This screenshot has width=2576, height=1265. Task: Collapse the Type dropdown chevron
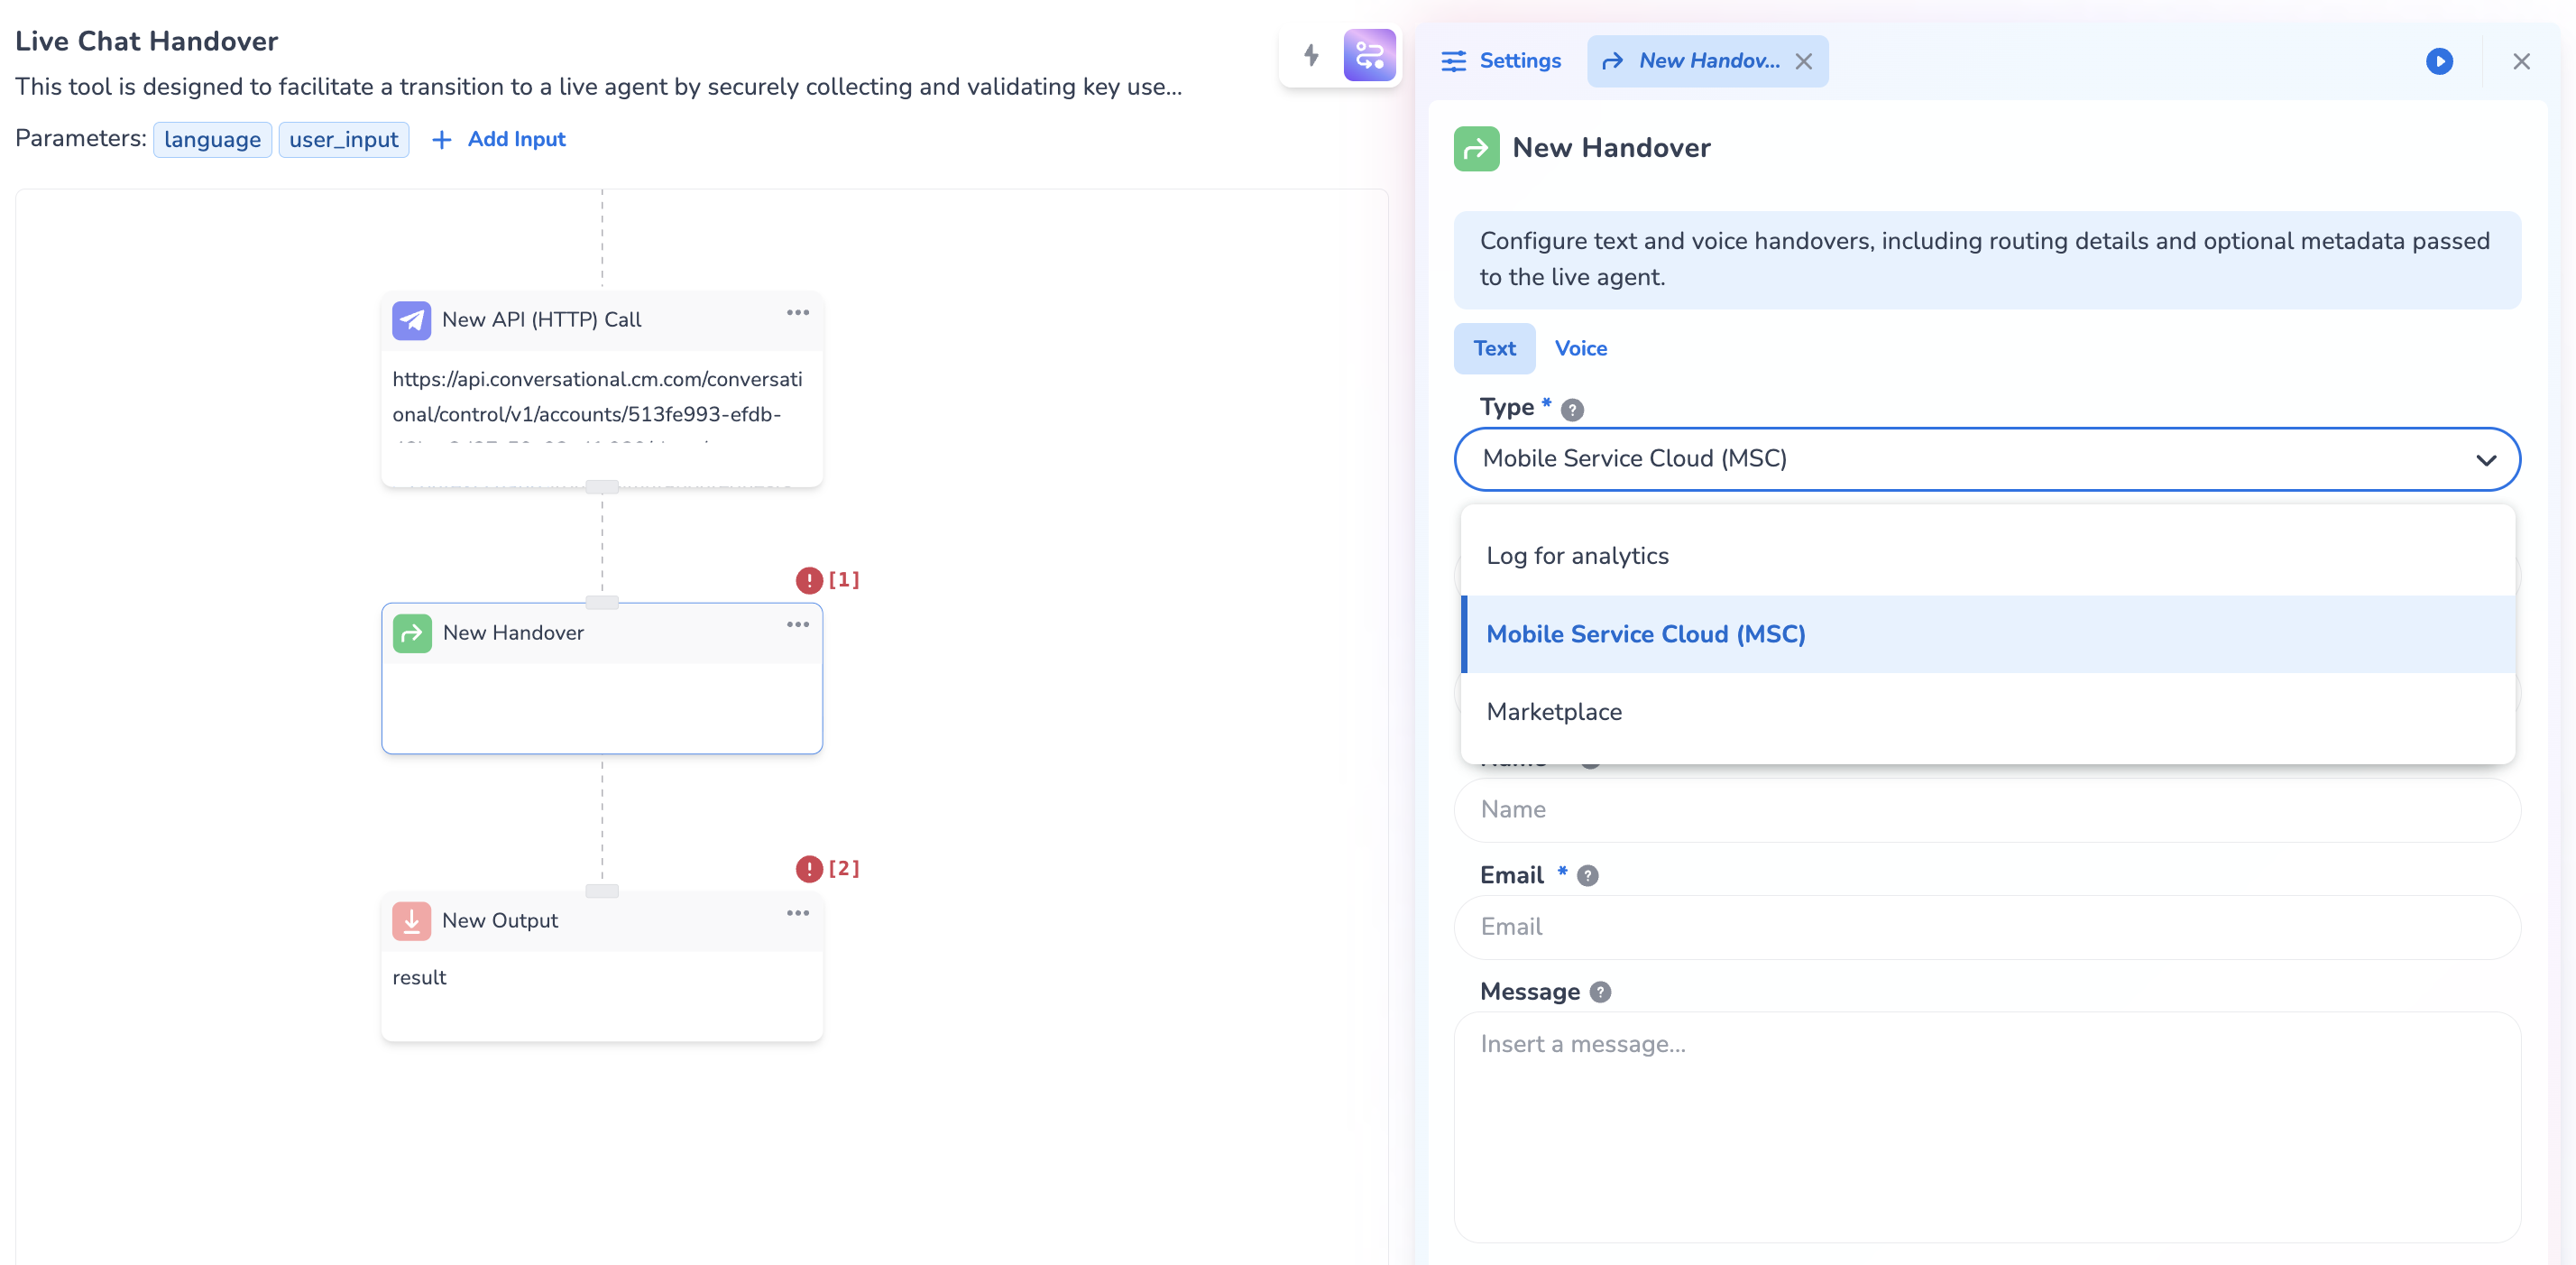(x=2485, y=460)
